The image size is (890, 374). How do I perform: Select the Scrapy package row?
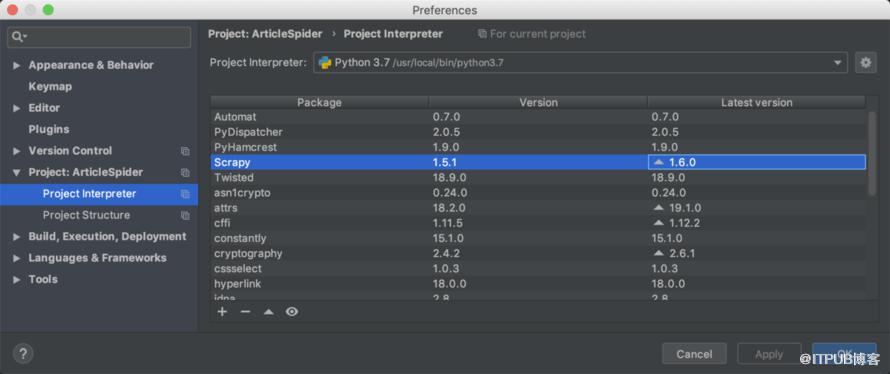(x=538, y=162)
